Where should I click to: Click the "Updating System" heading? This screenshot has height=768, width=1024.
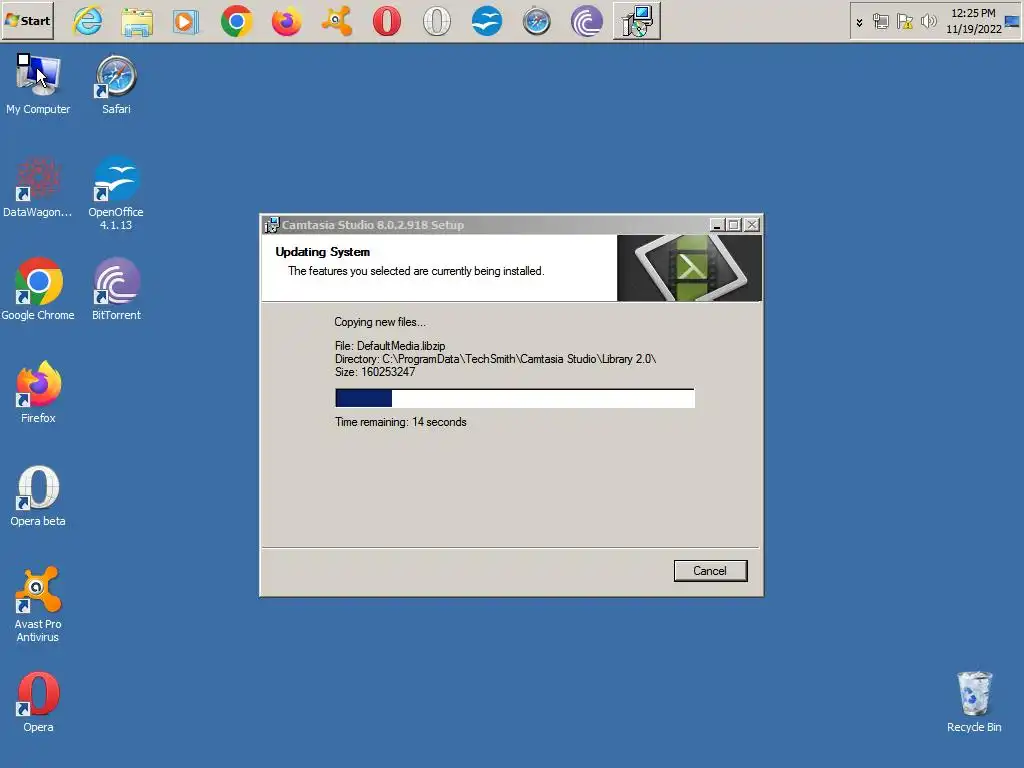point(323,252)
